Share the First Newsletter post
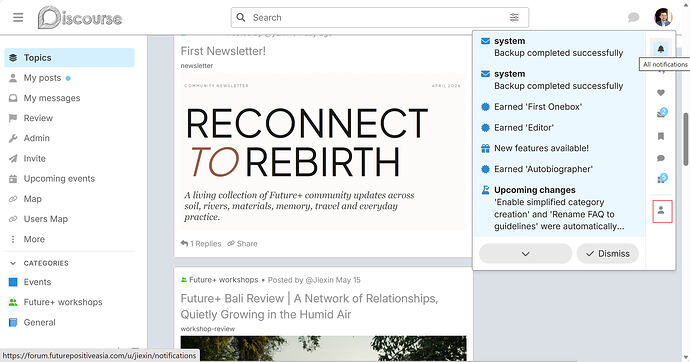This screenshot has width=690, height=362. [242, 244]
